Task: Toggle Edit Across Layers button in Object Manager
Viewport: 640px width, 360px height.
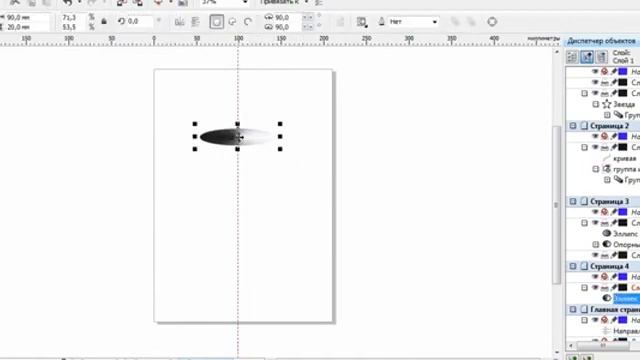Action: tap(587, 57)
